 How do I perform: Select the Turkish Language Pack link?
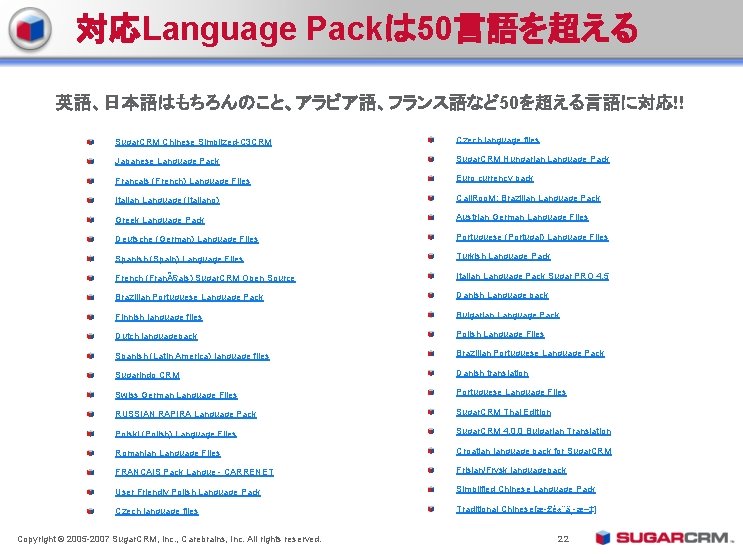click(503, 256)
